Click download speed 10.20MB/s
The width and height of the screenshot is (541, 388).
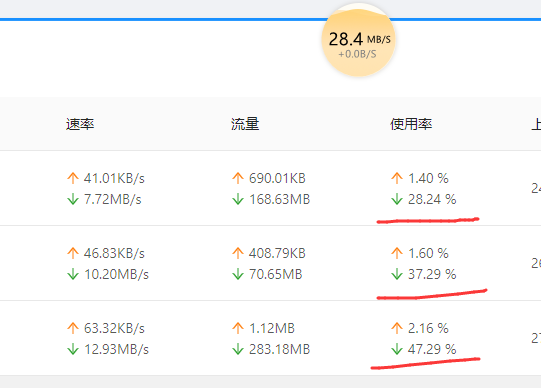(116, 274)
